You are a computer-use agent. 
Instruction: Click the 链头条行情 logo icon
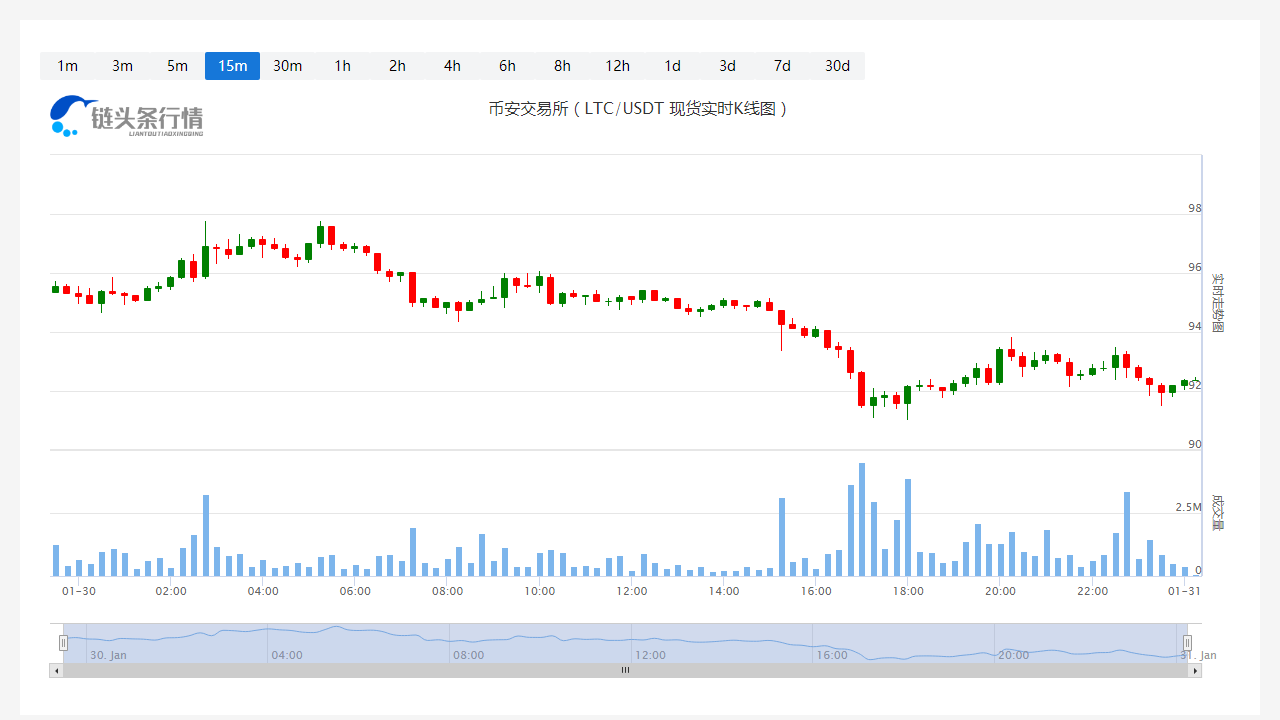[x=126, y=117]
